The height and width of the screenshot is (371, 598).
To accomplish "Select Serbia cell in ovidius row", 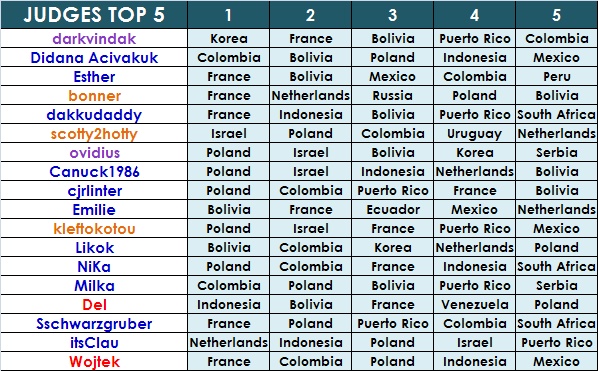I will point(556,153).
